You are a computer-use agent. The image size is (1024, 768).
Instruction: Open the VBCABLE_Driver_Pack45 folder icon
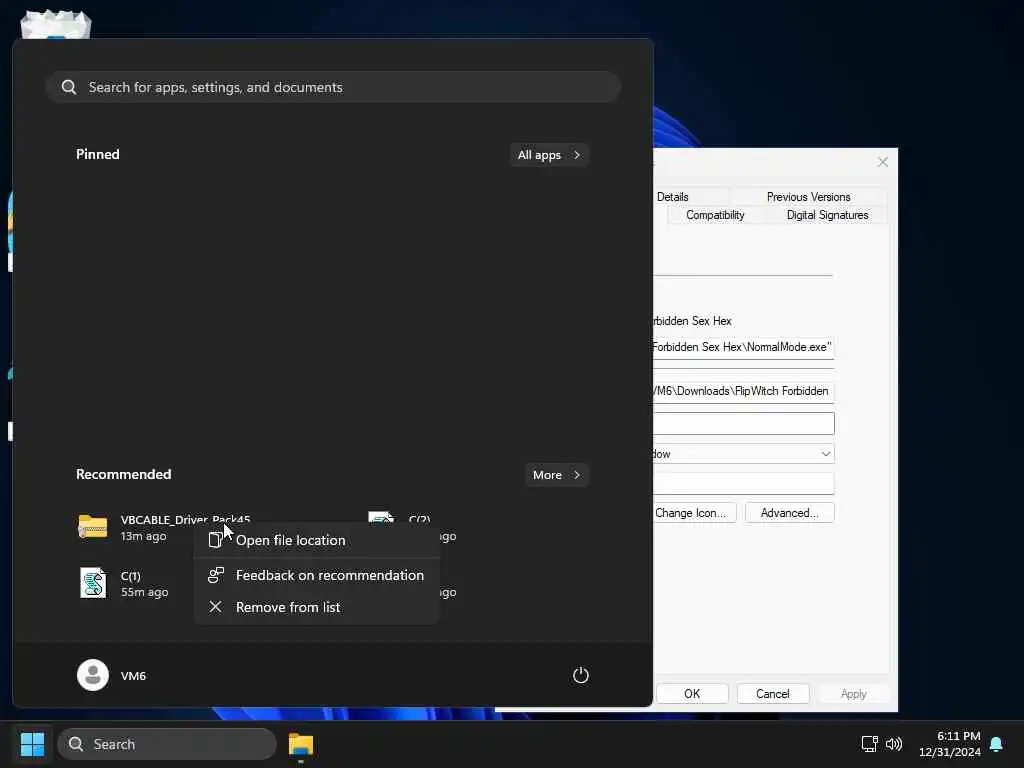93,526
